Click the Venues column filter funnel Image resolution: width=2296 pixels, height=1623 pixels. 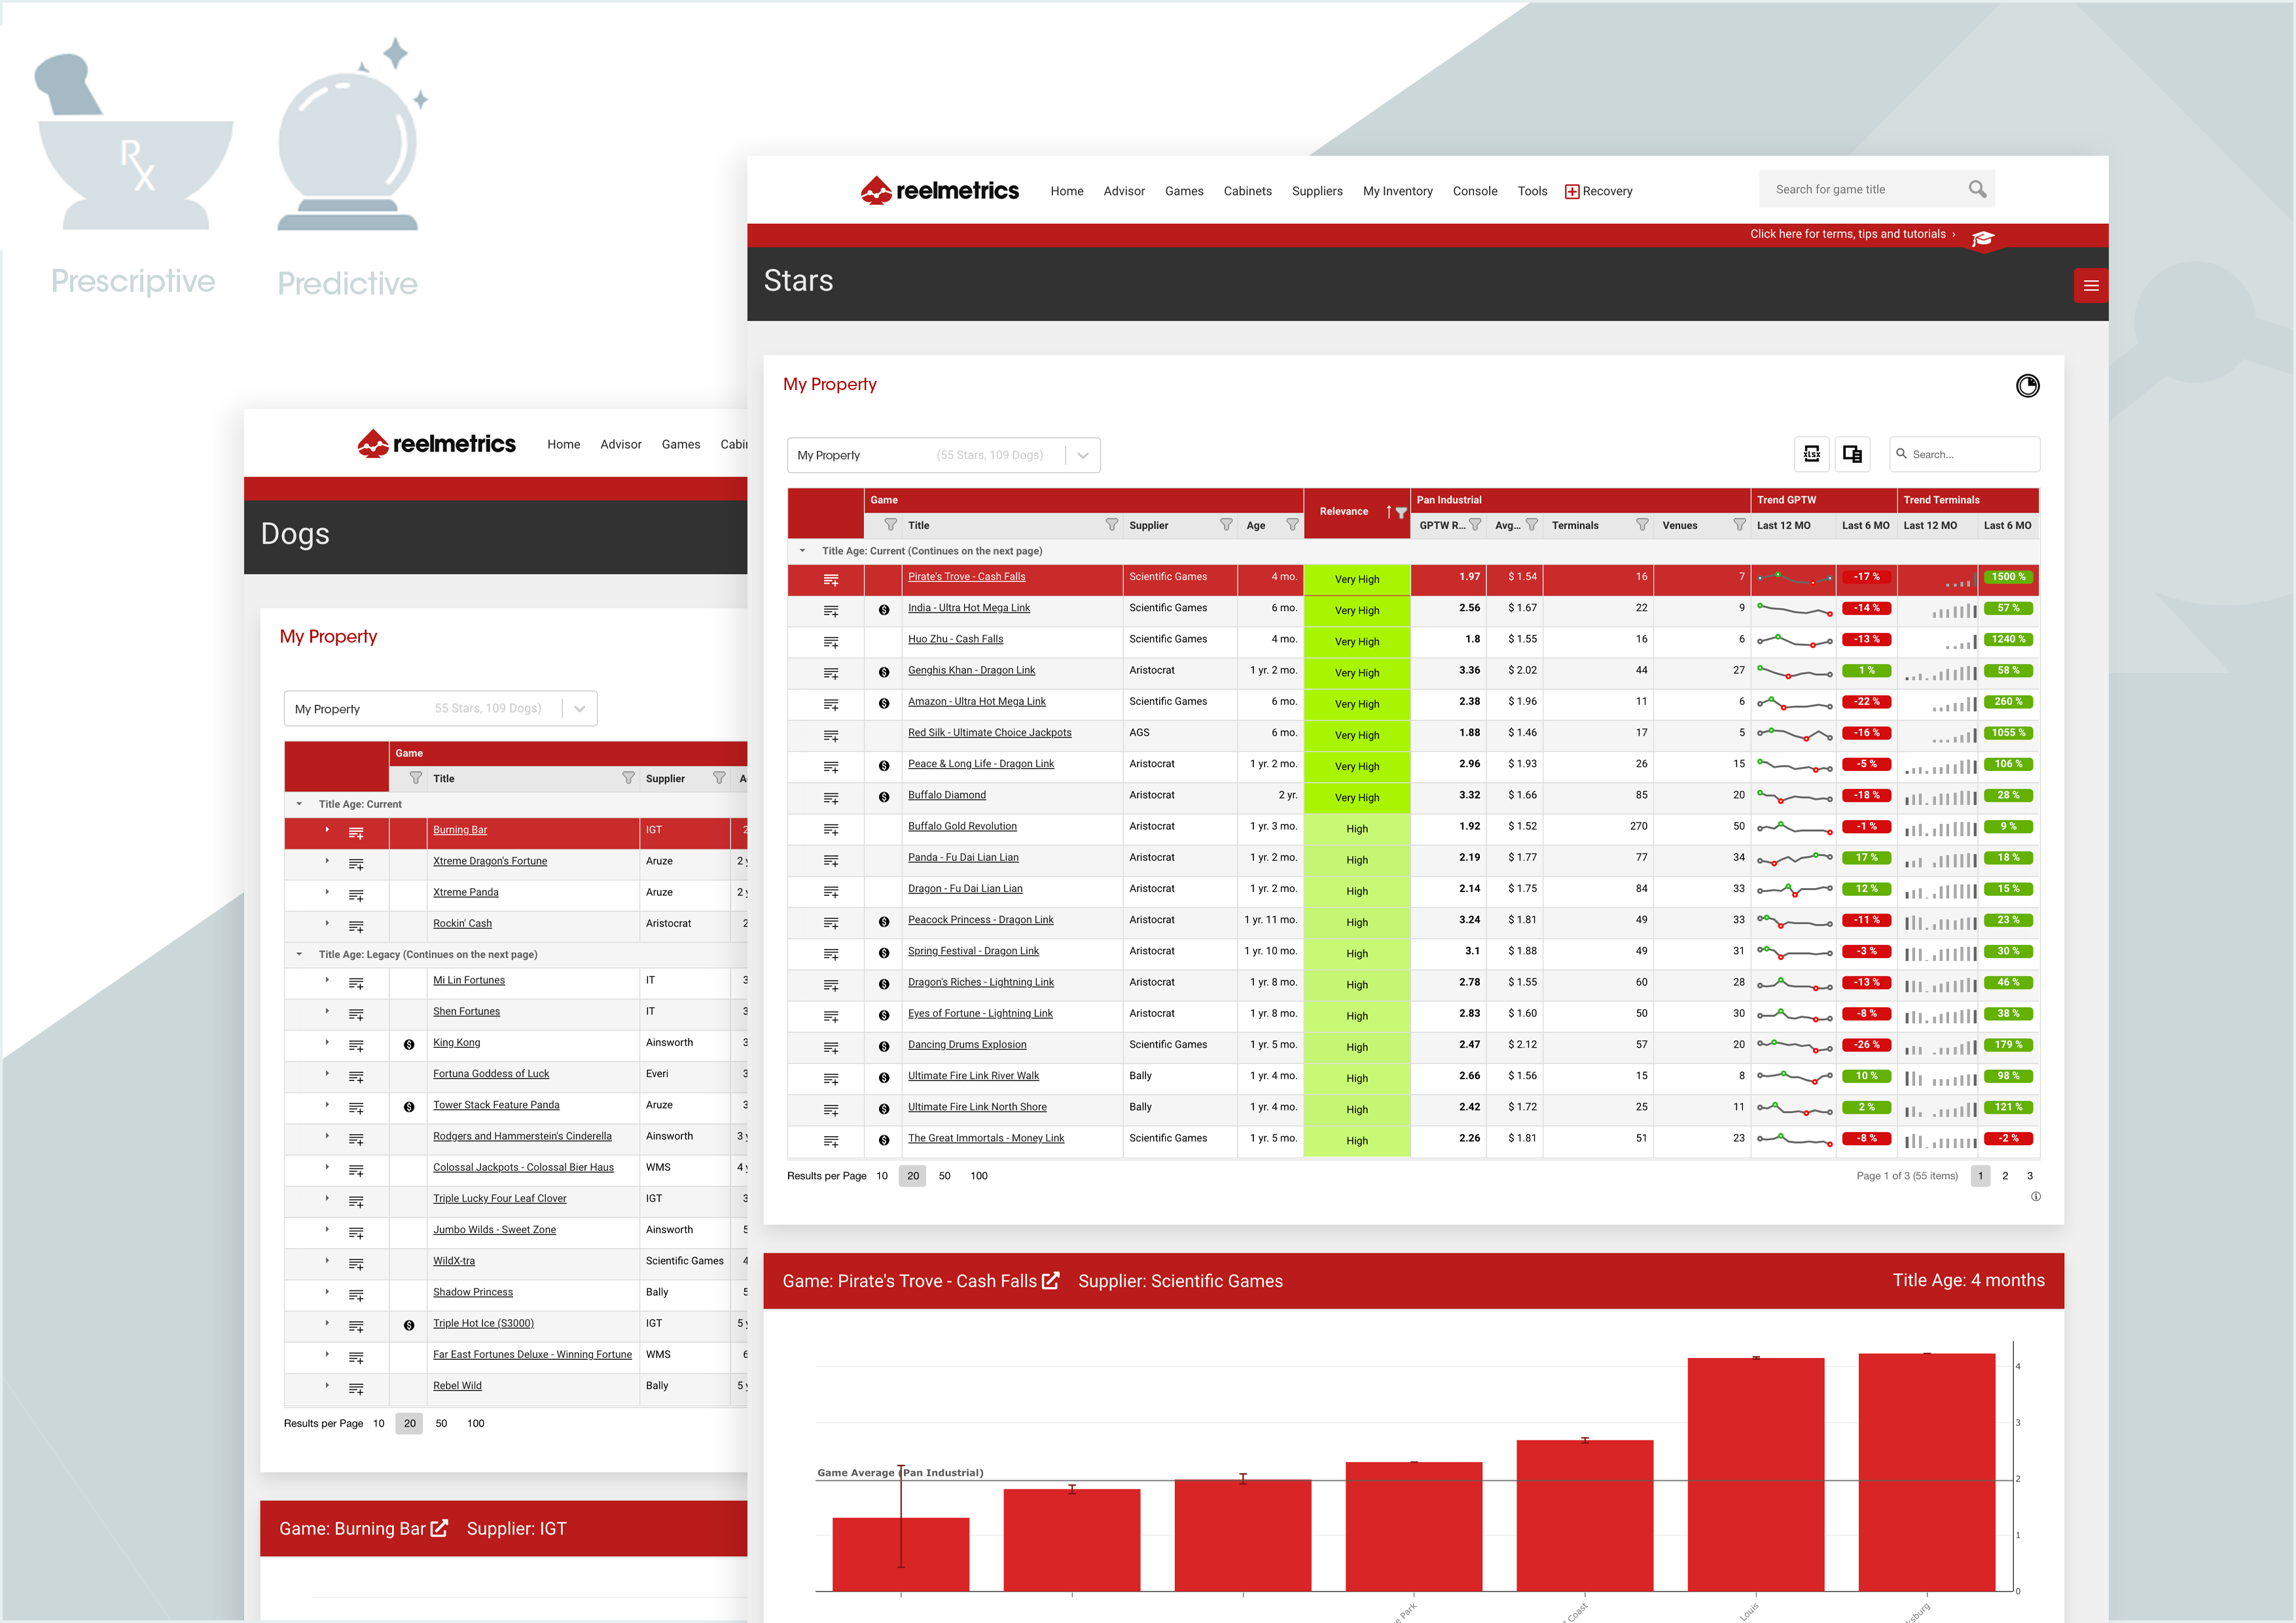[1739, 524]
